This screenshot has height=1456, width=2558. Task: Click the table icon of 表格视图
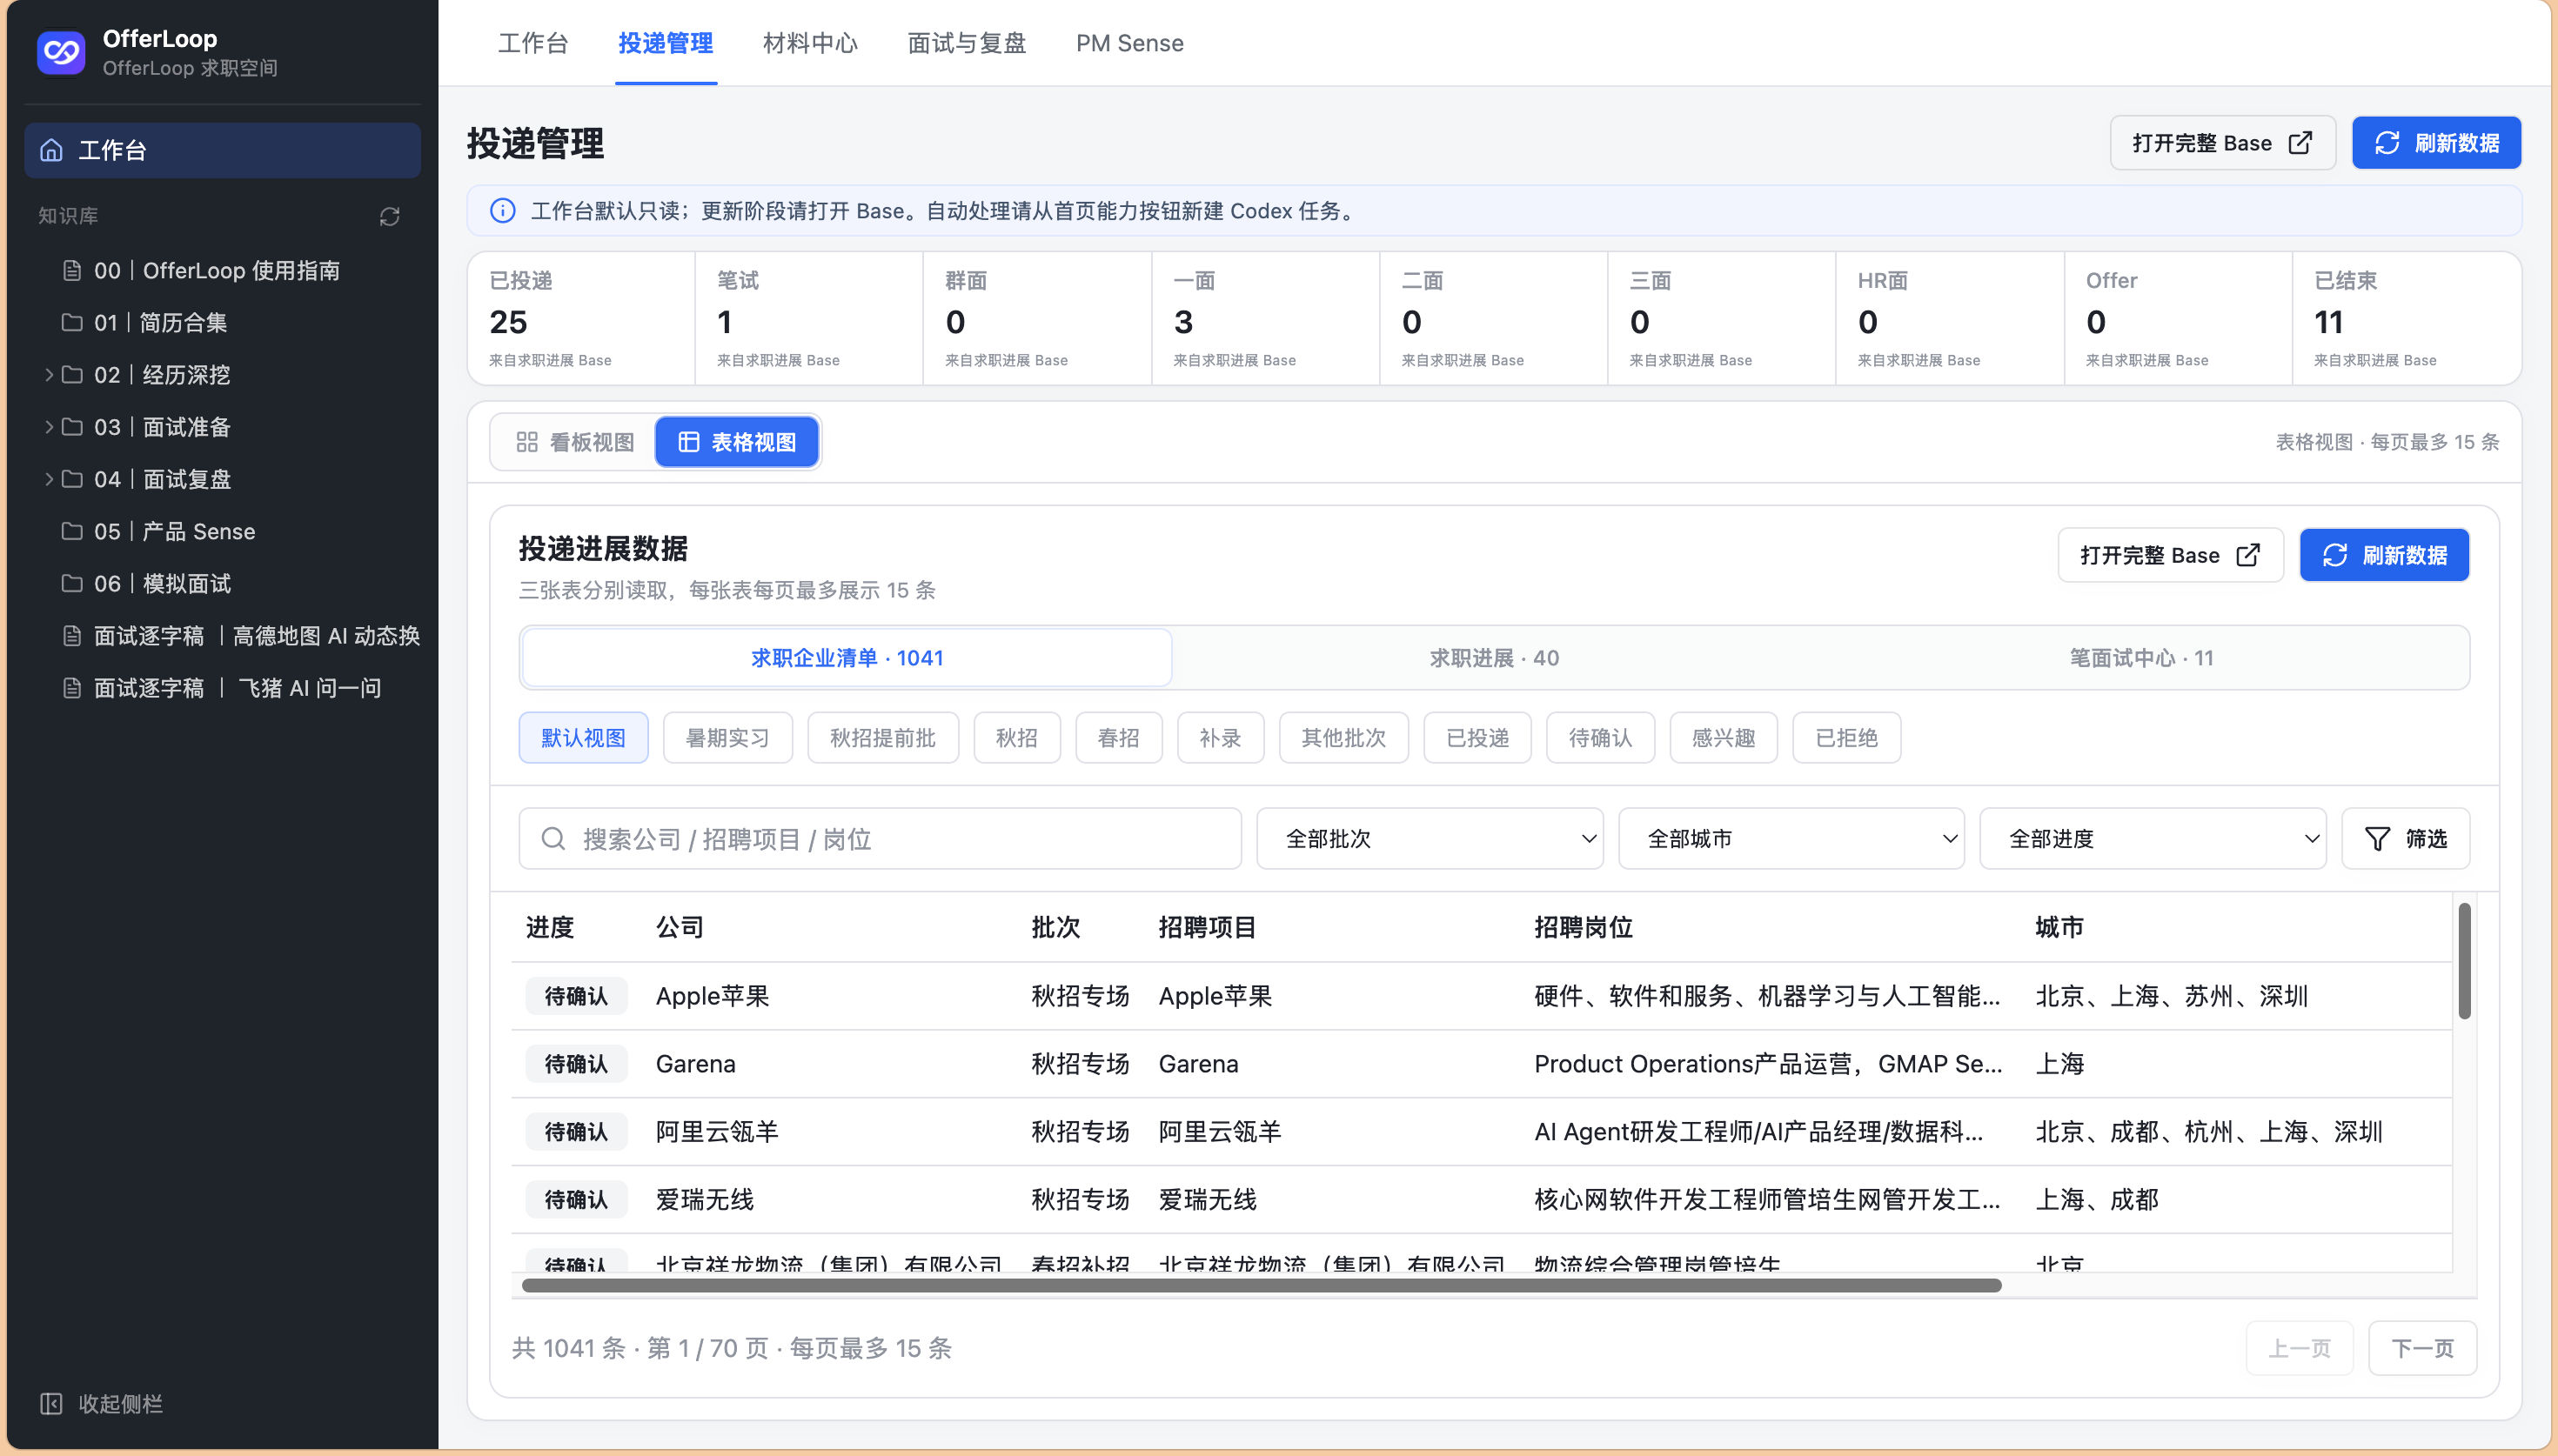pos(689,442)
